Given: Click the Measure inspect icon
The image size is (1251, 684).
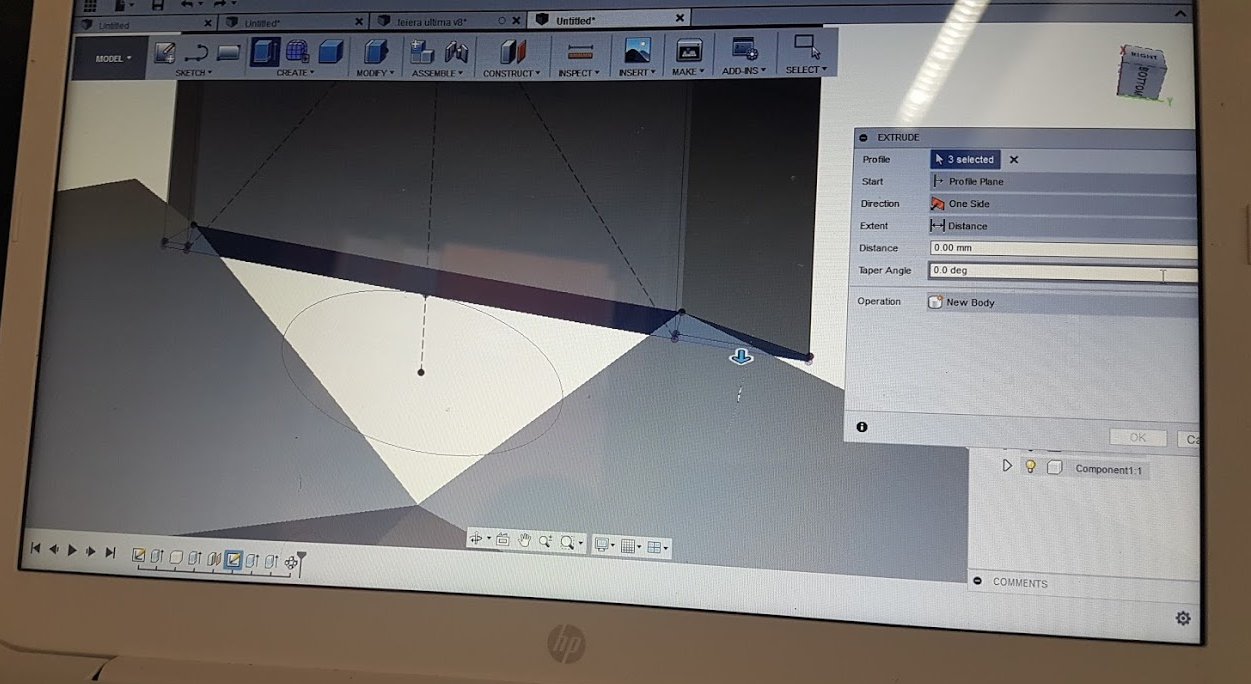Looking at the screenshot, I should pos(580,52).
